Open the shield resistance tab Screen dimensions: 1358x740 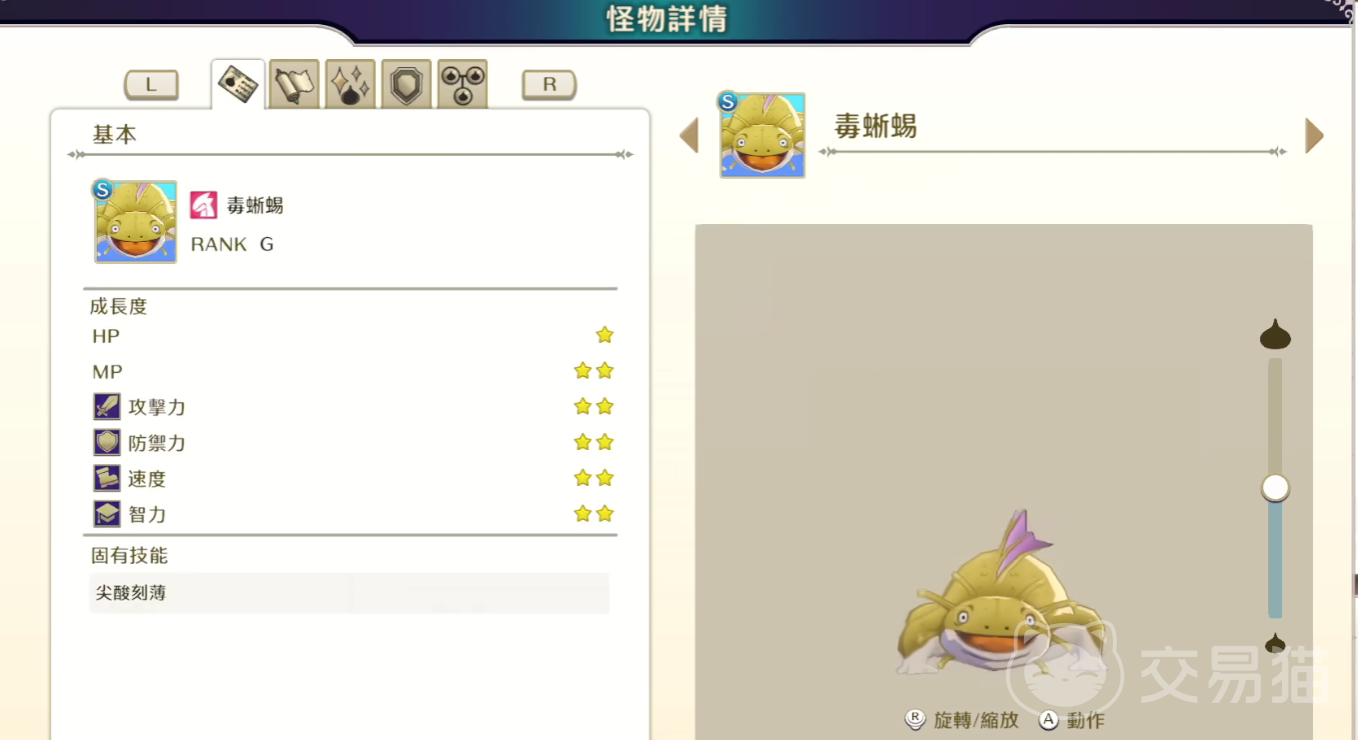(x=406, y=84)
